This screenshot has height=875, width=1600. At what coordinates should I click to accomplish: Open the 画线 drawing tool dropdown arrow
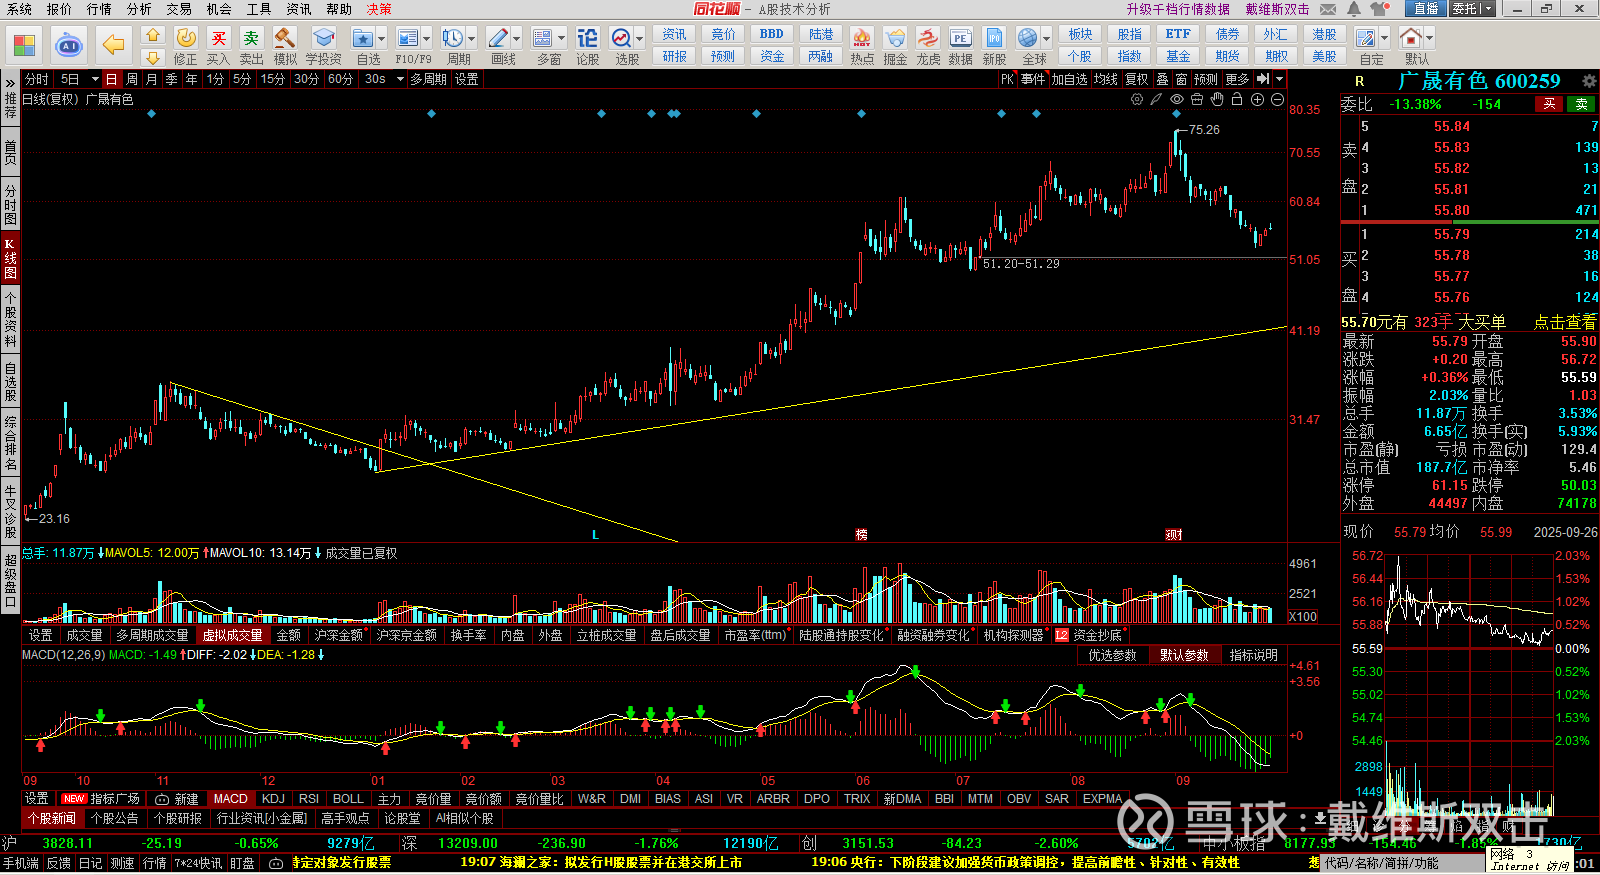[x=517, y=39]
